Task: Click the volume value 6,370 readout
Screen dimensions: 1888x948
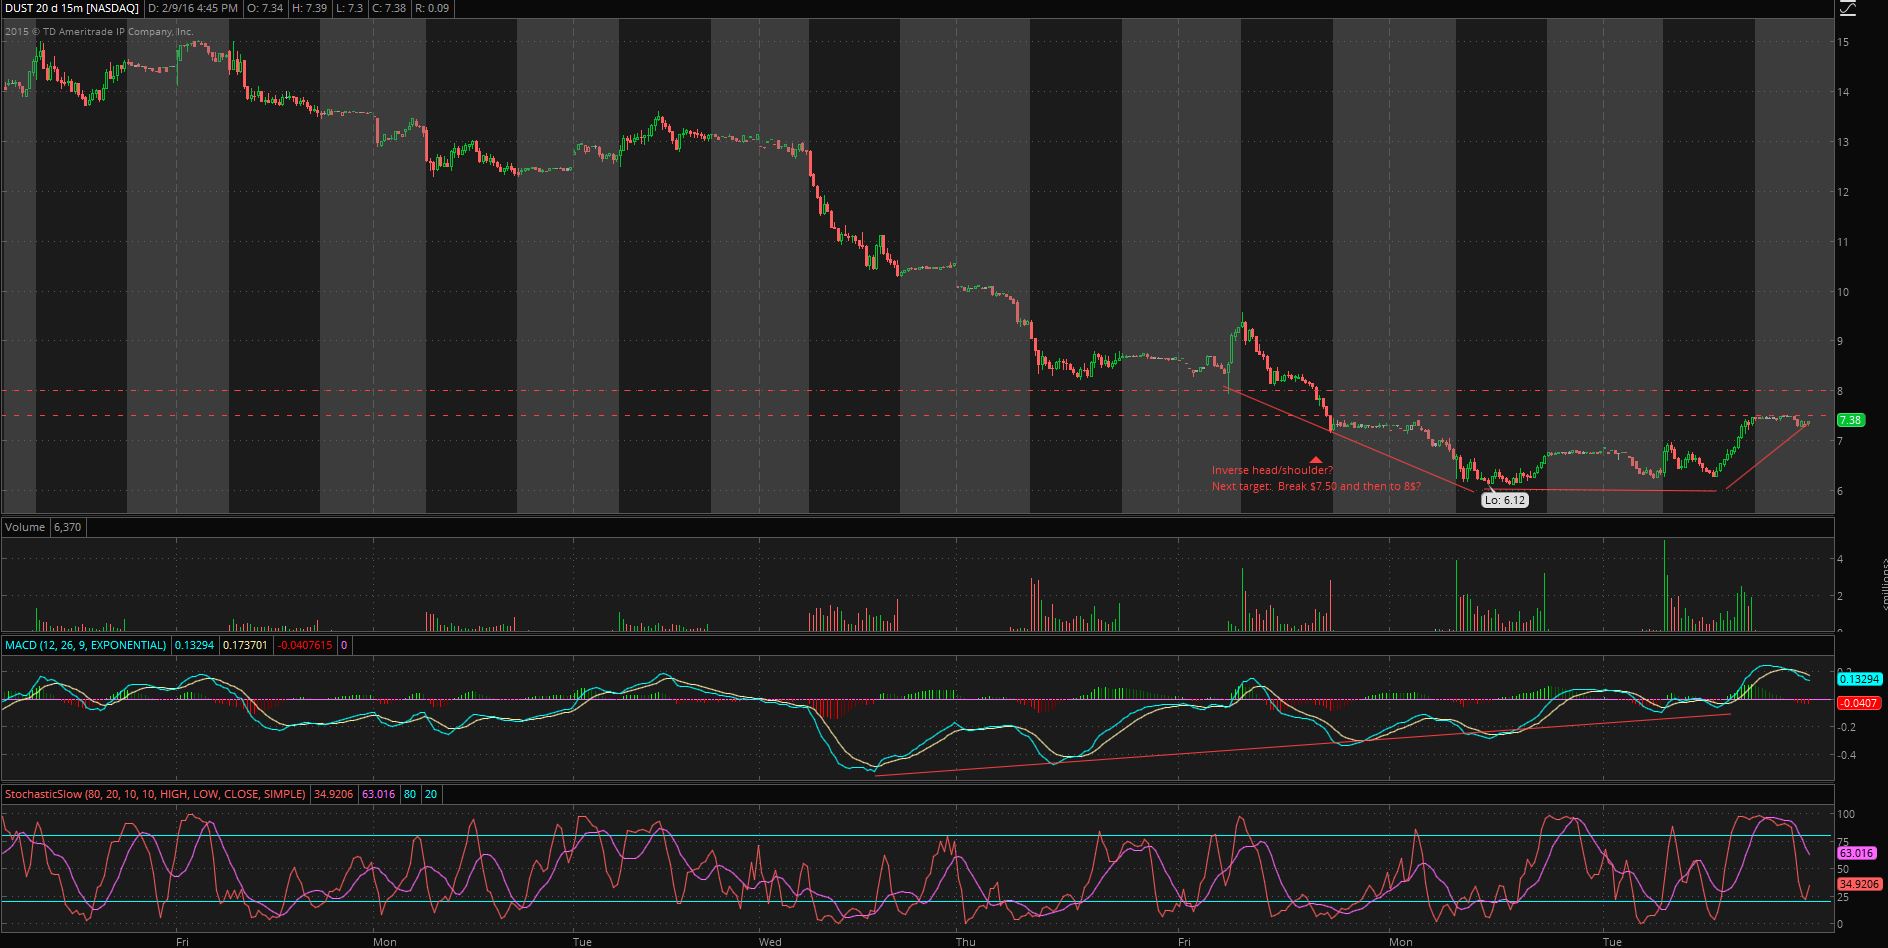Action: point(67,527)
